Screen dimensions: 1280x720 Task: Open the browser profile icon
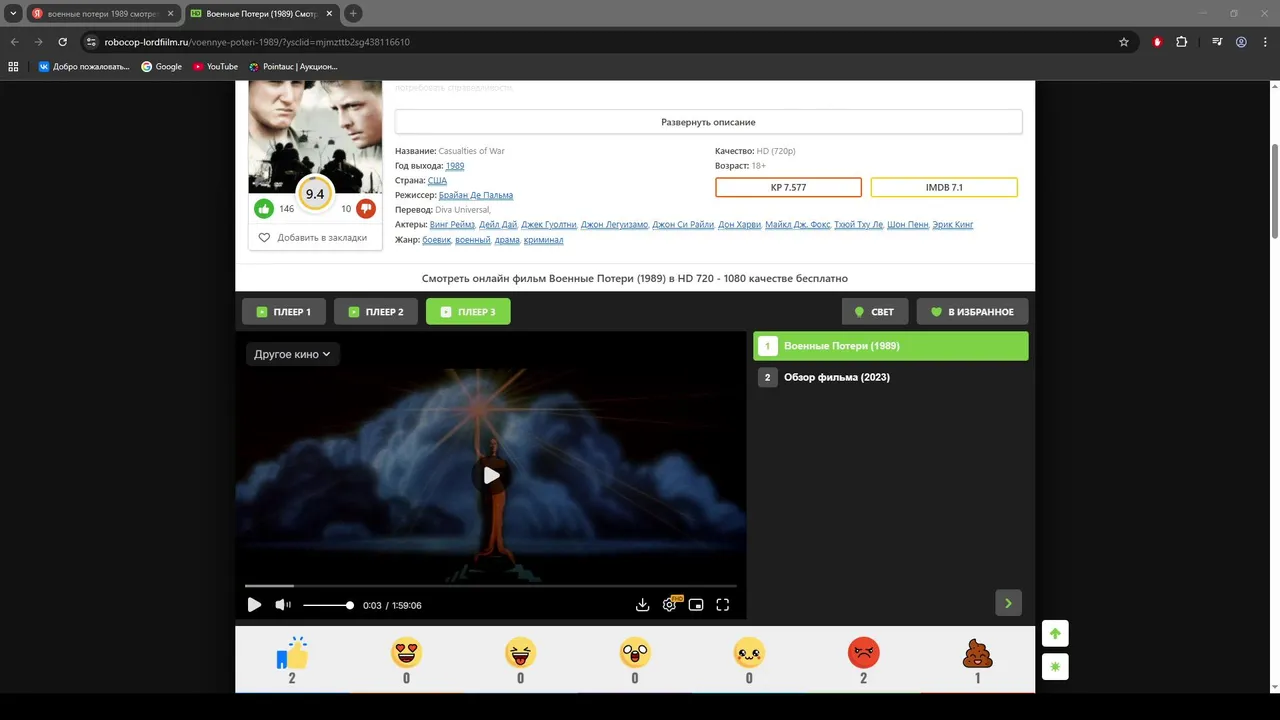1241,42
